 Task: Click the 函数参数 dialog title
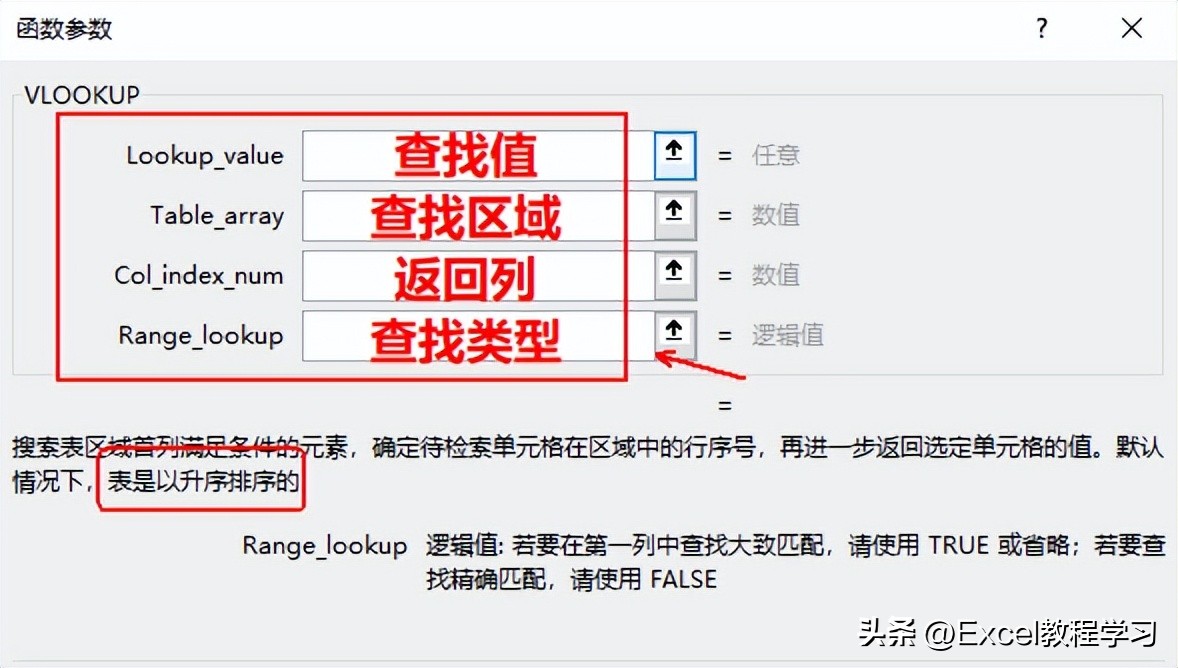coord(65,29)
